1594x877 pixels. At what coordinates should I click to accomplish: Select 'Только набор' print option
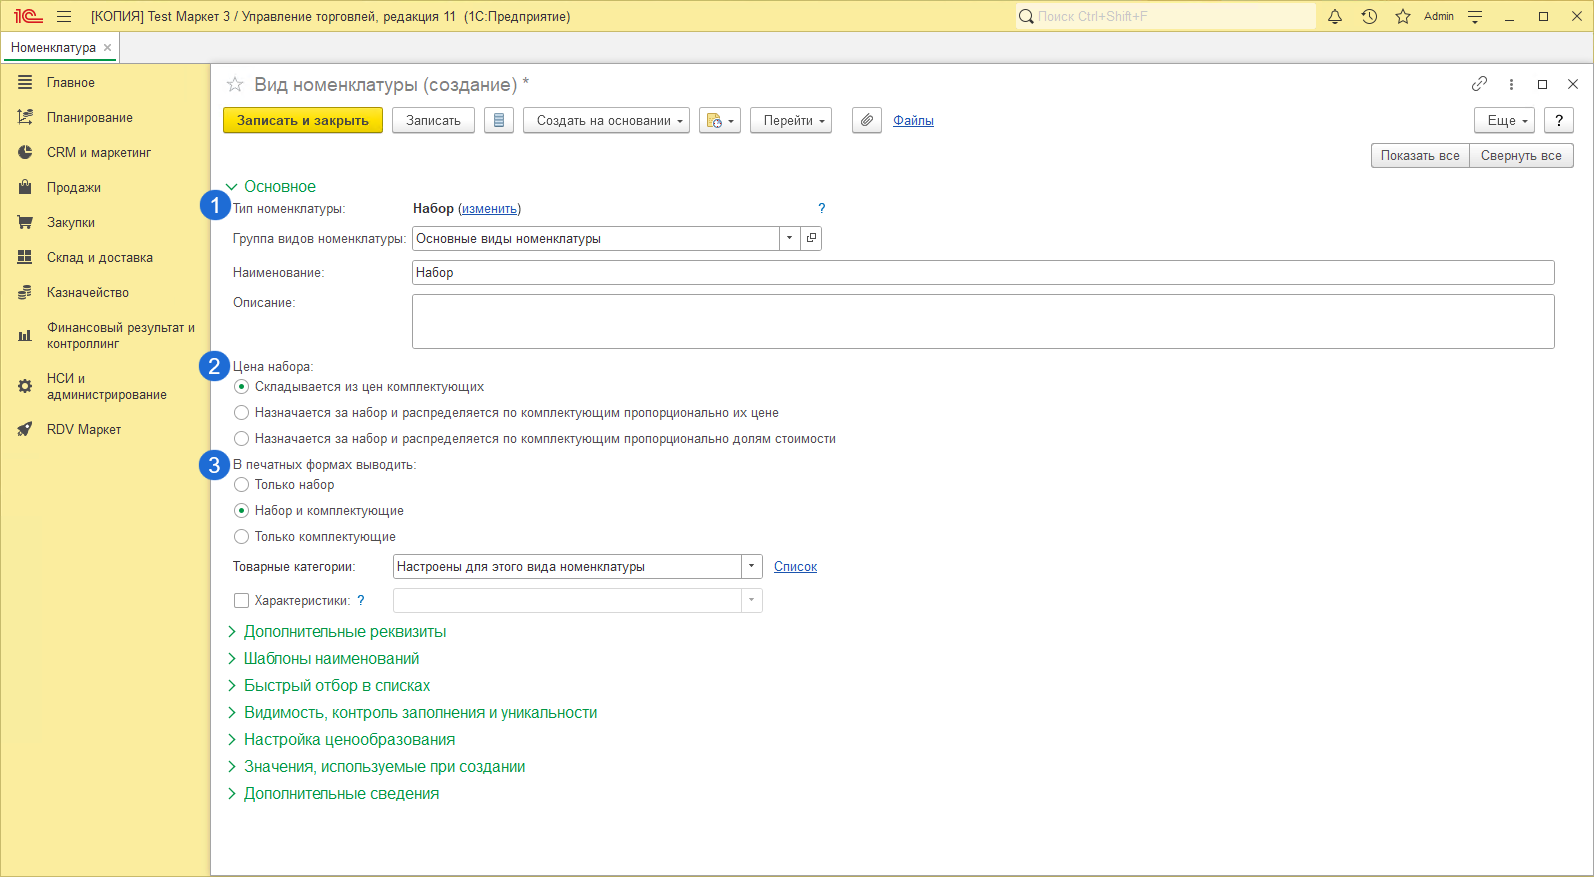[242, 485]
